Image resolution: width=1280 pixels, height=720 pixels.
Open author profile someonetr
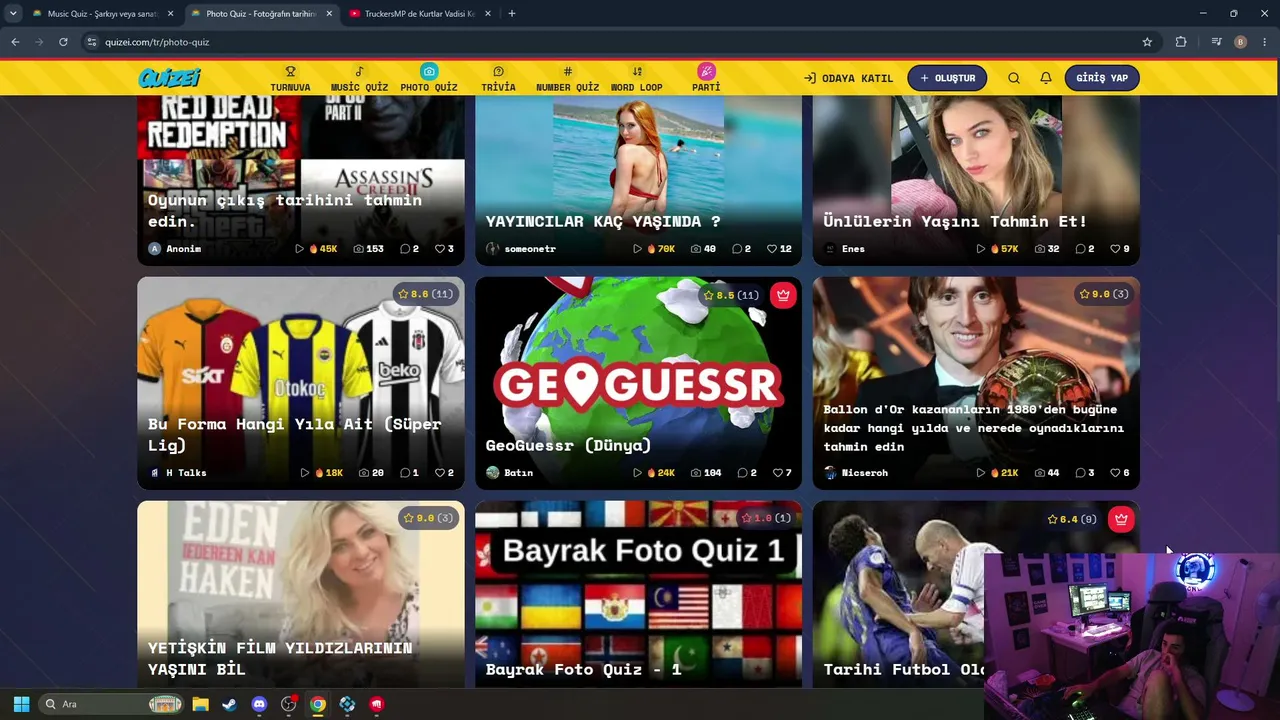coord(521,249)
